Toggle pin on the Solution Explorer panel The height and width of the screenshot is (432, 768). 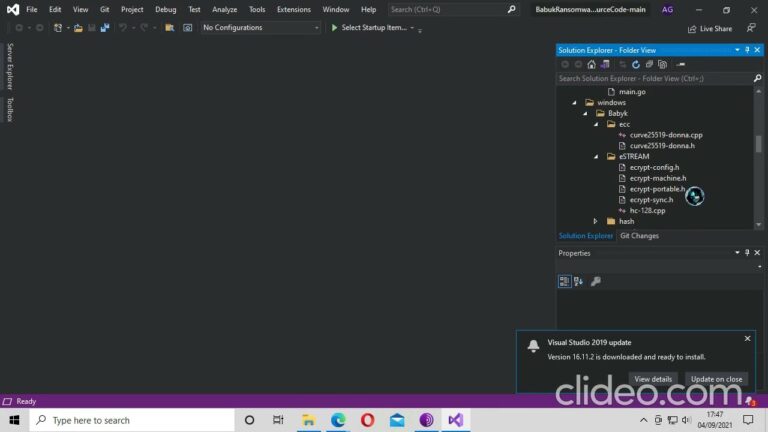click(747, 50)
